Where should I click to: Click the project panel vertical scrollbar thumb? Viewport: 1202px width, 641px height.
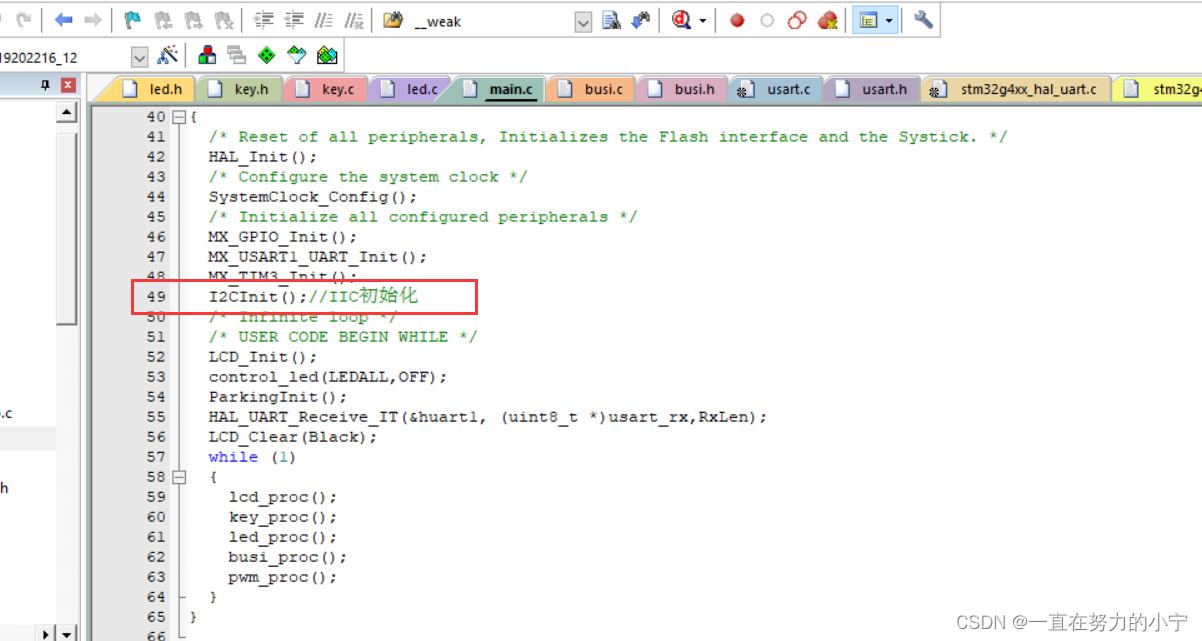coord(66,228)
